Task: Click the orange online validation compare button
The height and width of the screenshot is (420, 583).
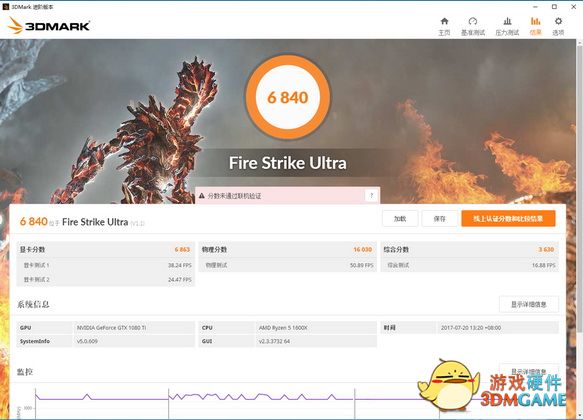Action: tap(508, 219)
